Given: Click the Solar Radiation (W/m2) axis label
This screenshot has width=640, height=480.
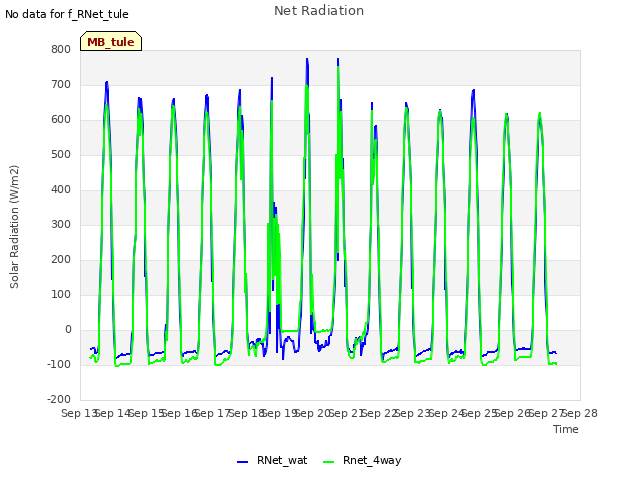Looking at the screenshot, I should pyautogui.click(x=14, y=227).
